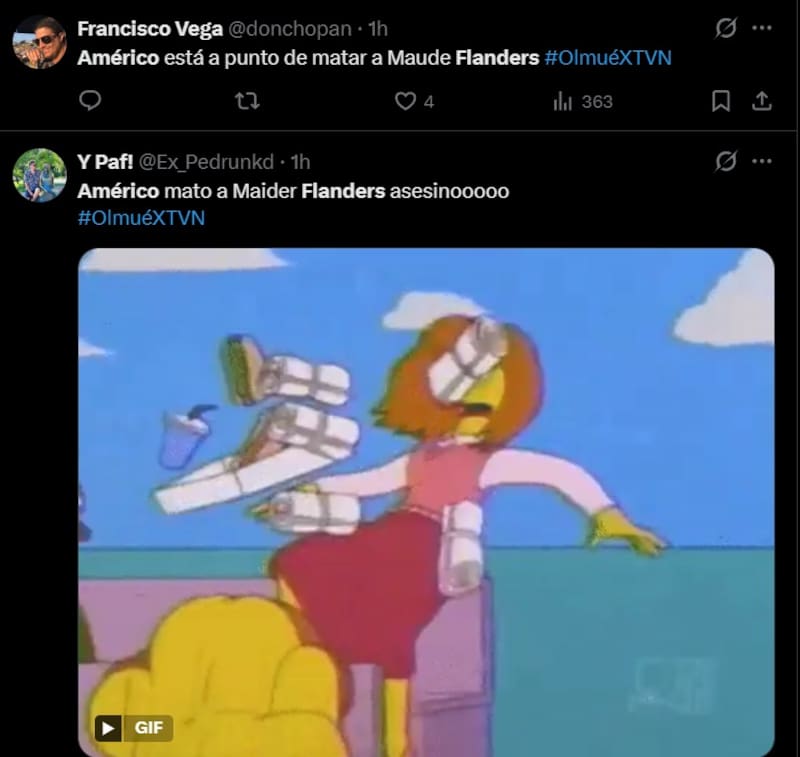Open #OlmuéXTVN hashtag in second tweet

point(141,218)
